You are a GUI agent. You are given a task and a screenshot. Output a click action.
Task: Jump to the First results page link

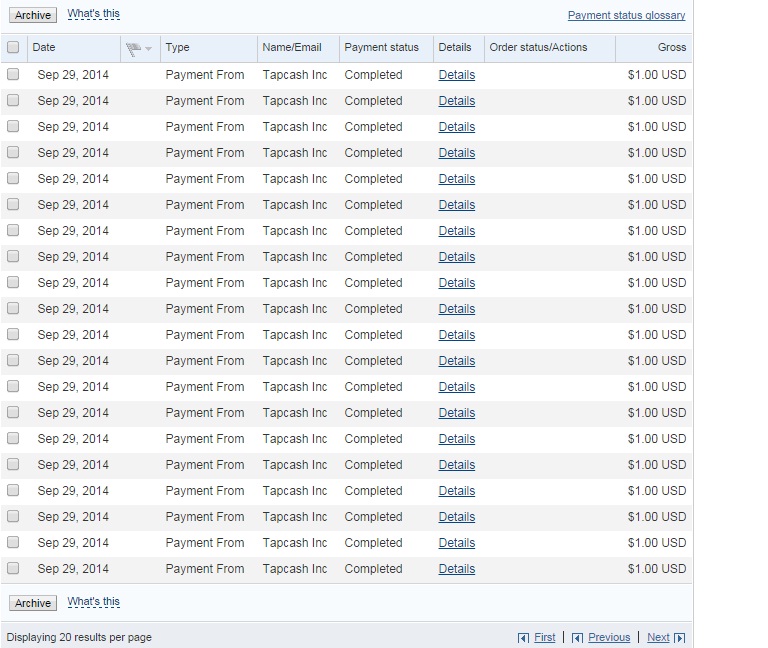(x=545, y=637)
